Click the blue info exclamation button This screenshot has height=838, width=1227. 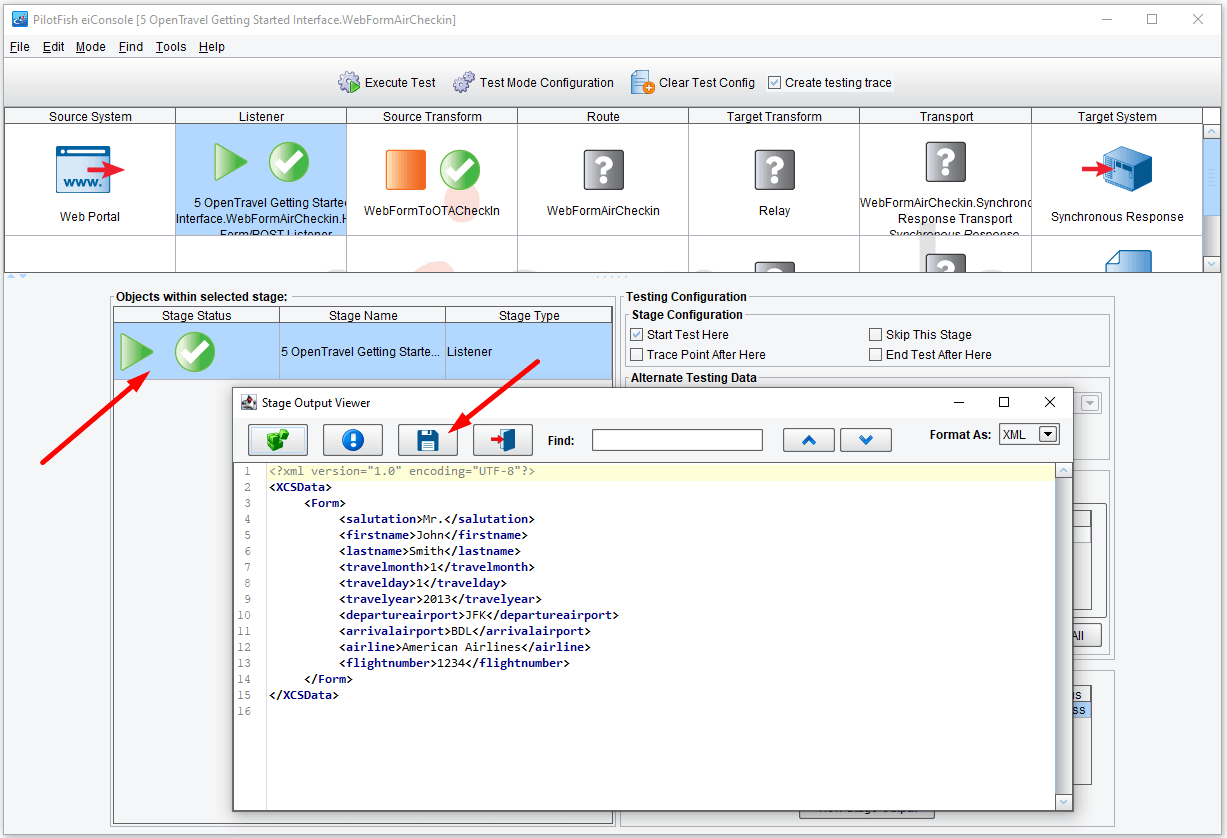coord(353,439)
